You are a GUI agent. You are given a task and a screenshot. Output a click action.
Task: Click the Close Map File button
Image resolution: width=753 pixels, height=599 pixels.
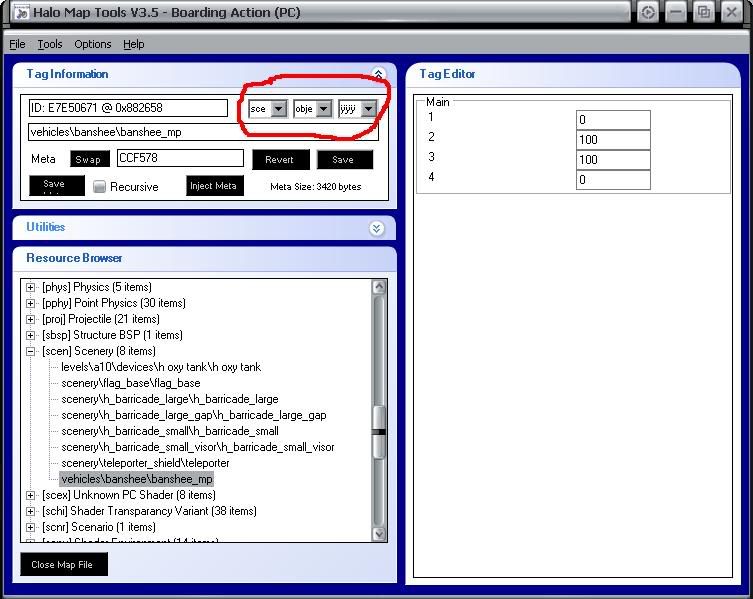[x=64, y=564]
